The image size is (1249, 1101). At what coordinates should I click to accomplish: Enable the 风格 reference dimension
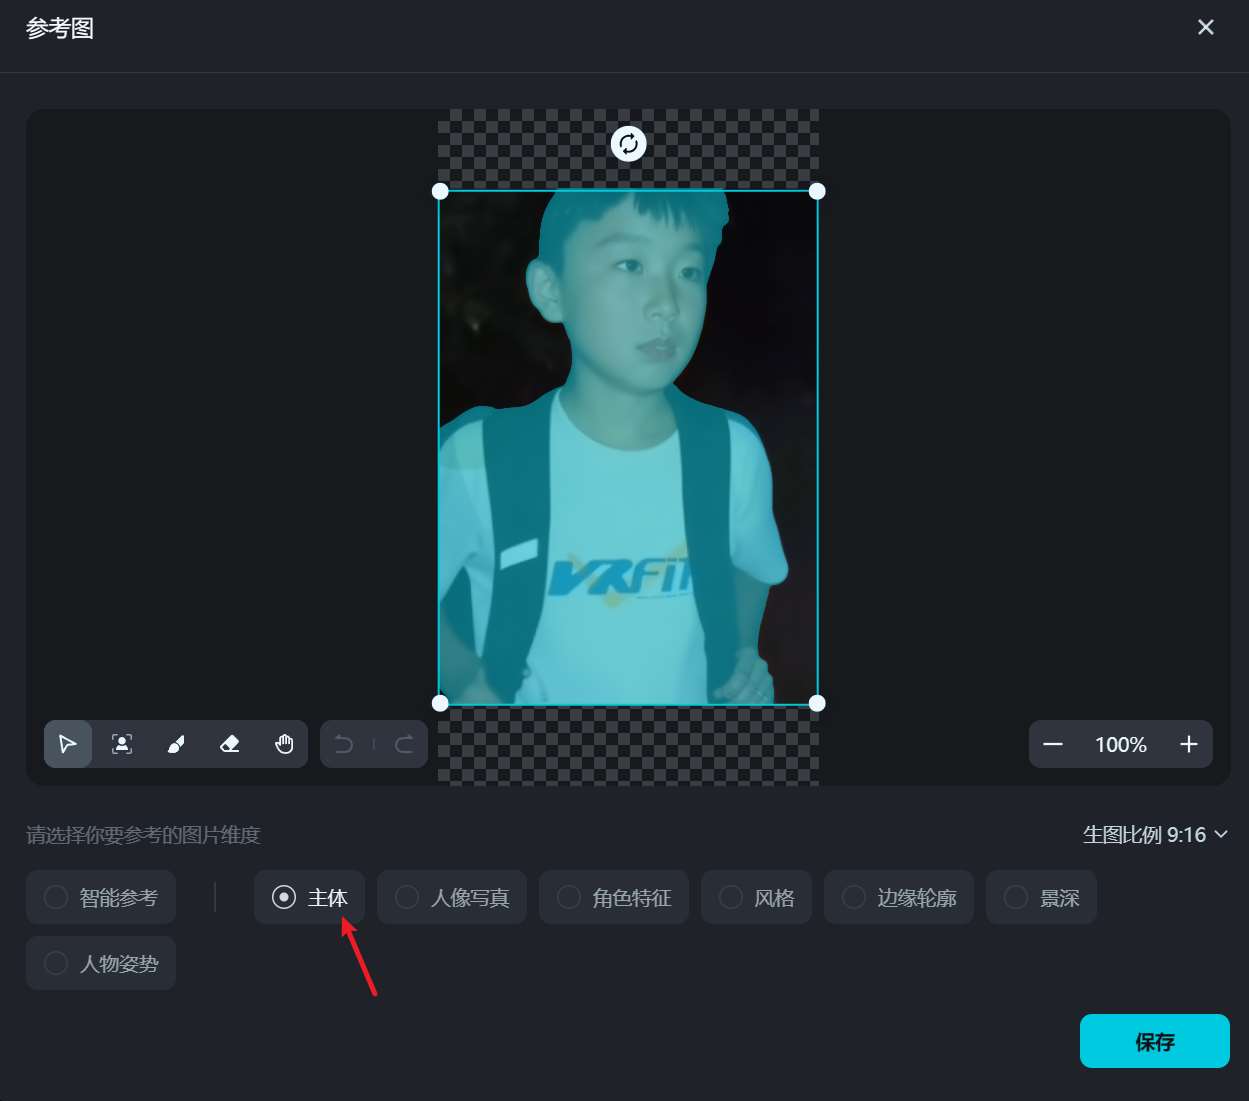(x=756, y=897)
